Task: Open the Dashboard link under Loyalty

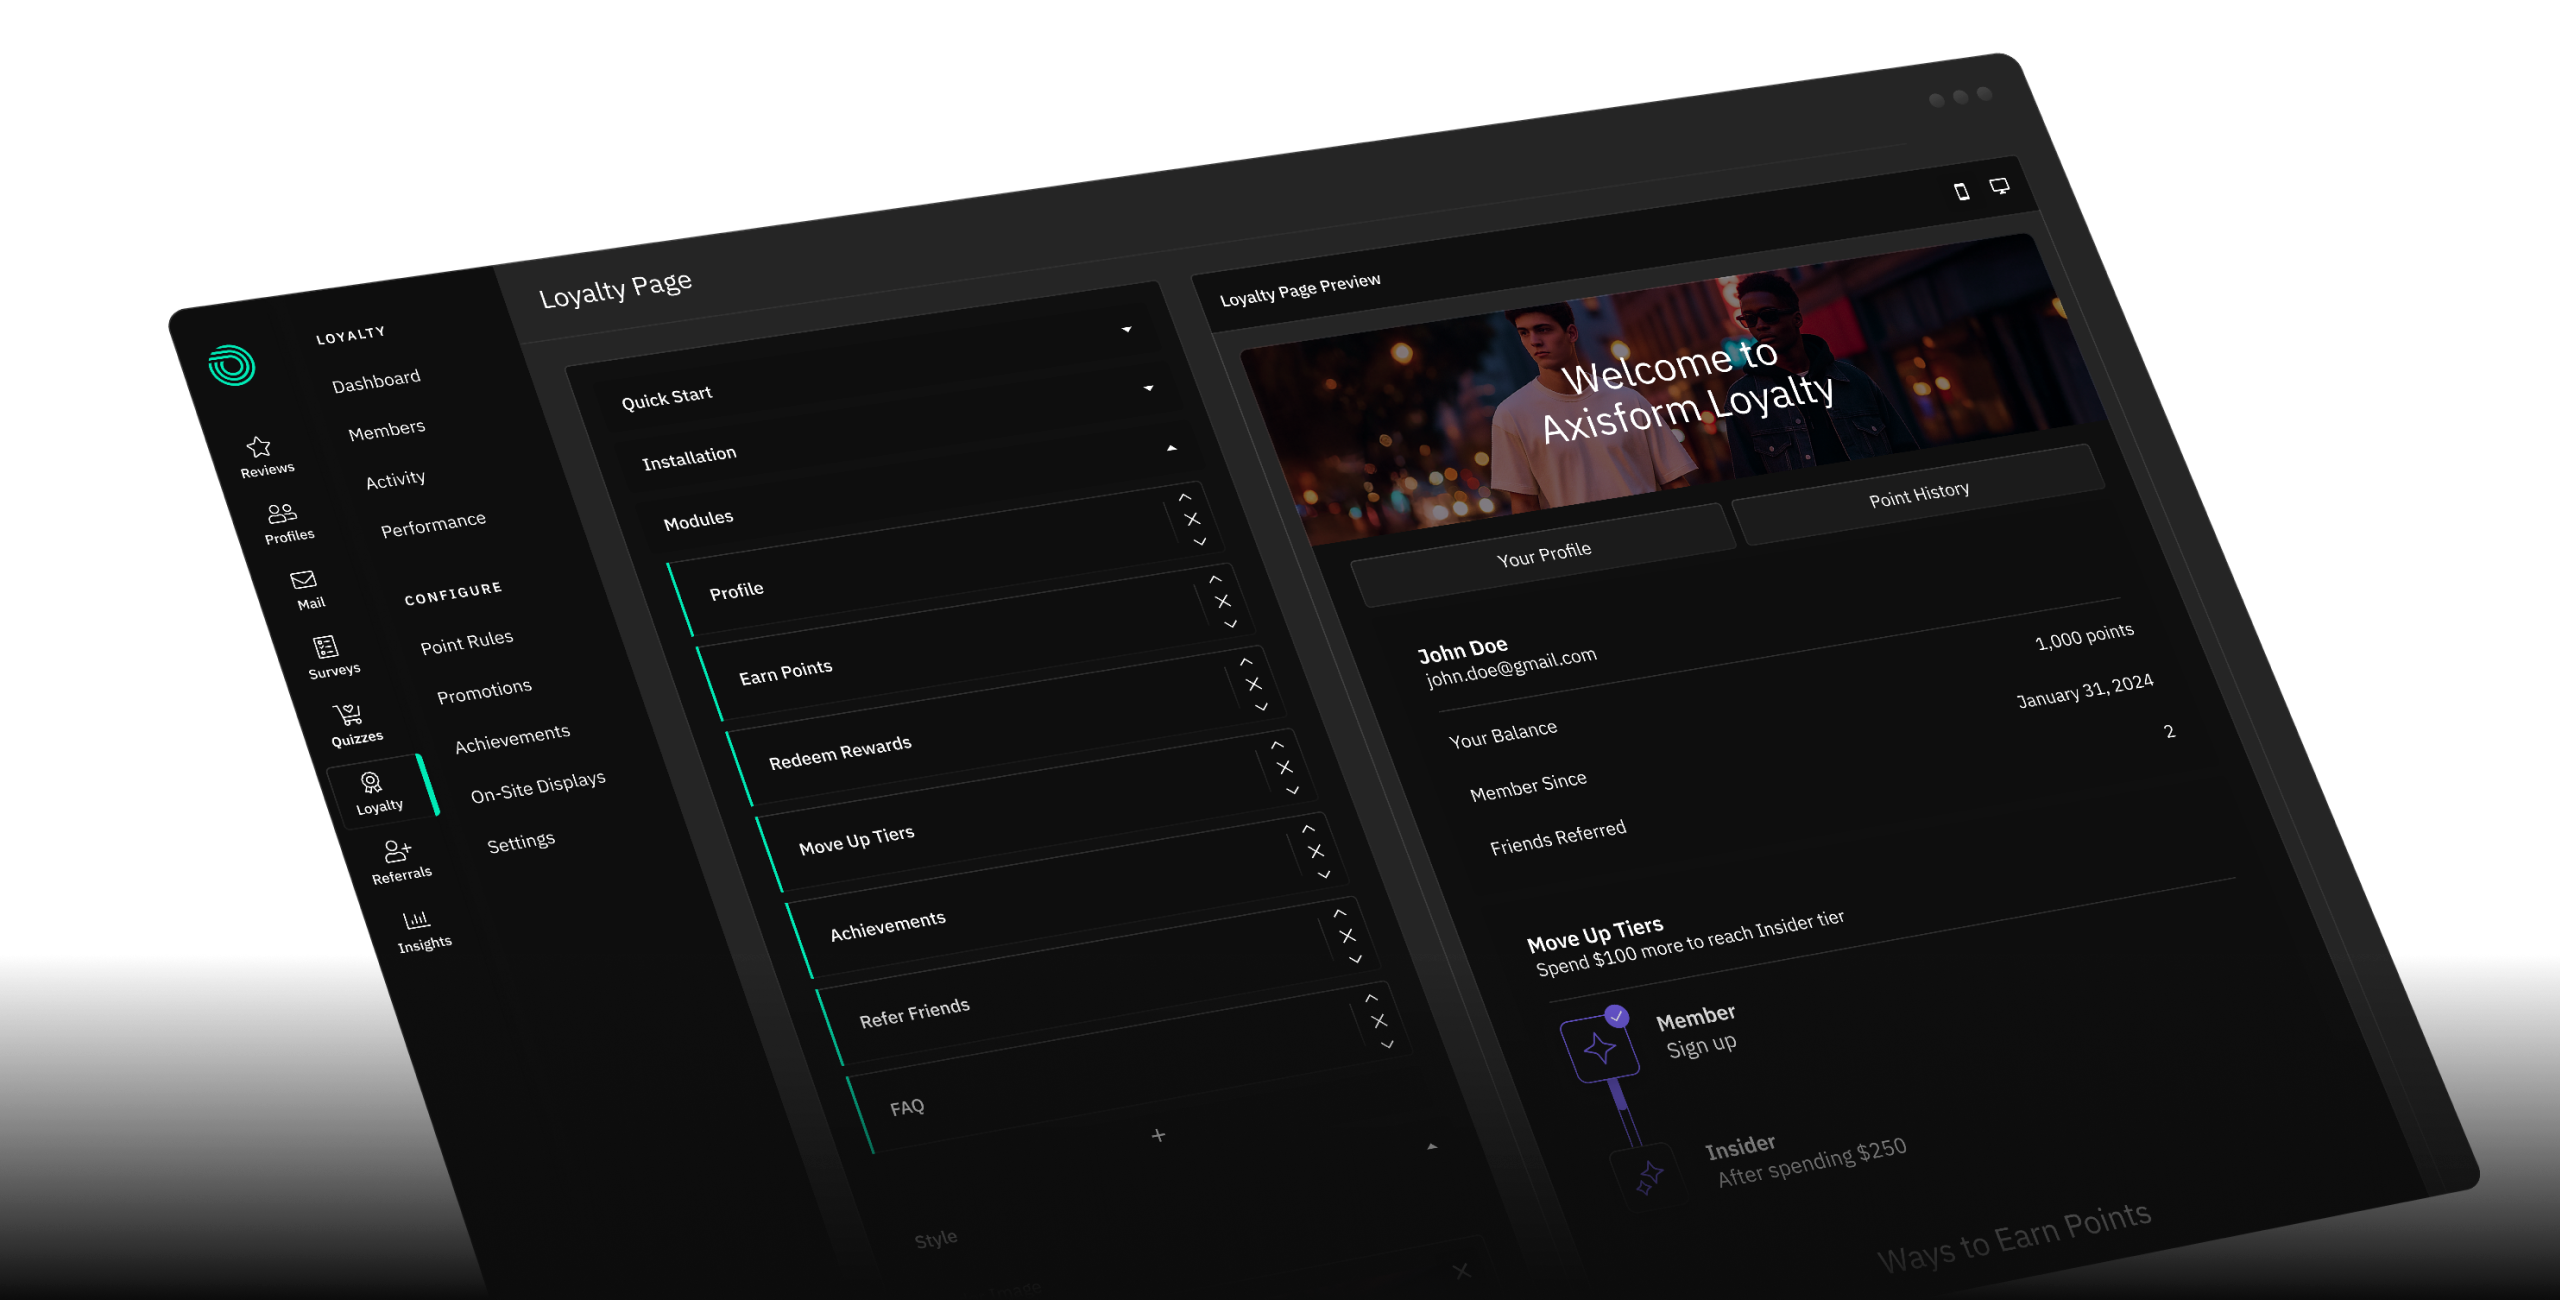Action: pos(376,381)
